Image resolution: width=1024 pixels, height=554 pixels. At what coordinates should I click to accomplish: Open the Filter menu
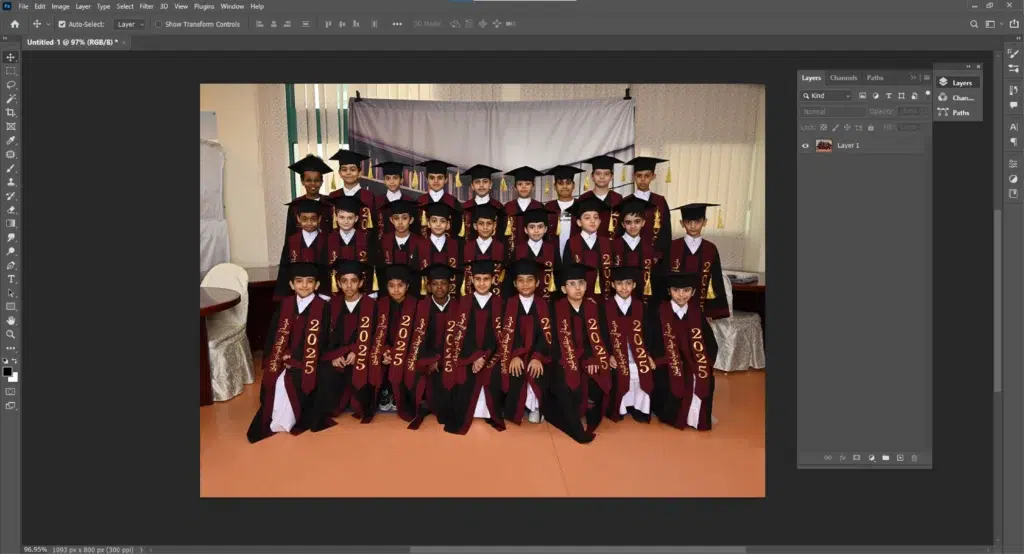point(146,6)
